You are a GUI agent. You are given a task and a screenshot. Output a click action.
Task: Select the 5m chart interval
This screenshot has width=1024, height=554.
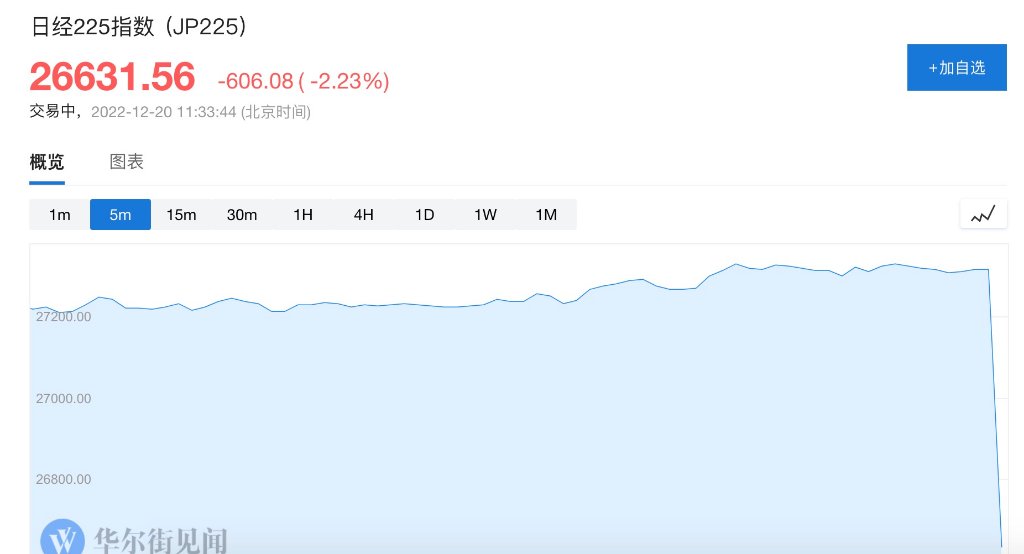[x=120, y=215]
